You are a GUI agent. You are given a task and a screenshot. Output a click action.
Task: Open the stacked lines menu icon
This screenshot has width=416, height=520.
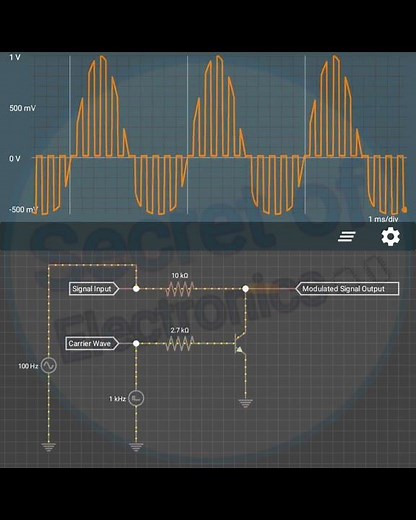coord(347,237)
